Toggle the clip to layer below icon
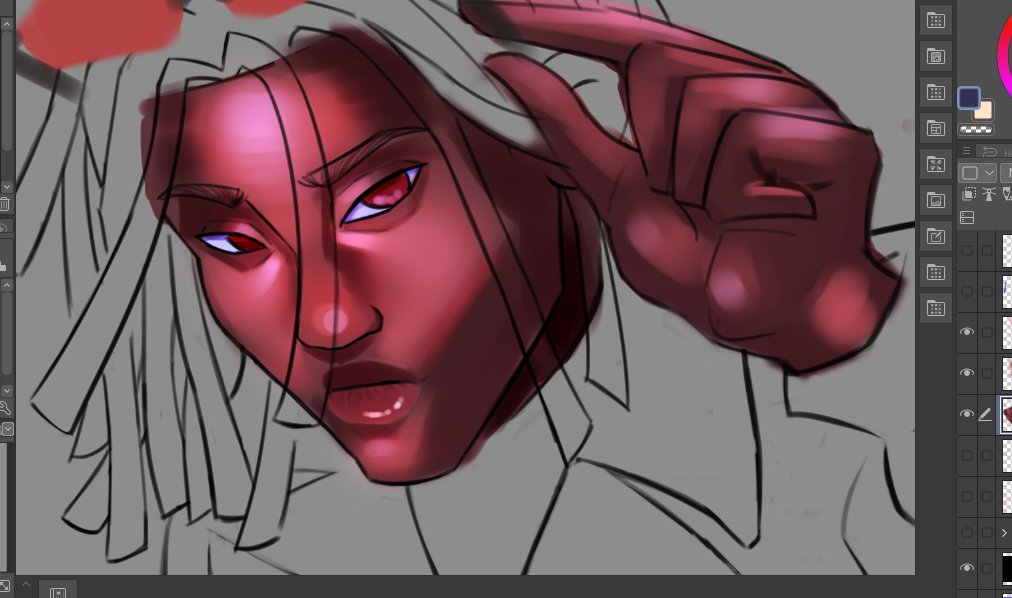1012x598 pixels. (969, 194)
